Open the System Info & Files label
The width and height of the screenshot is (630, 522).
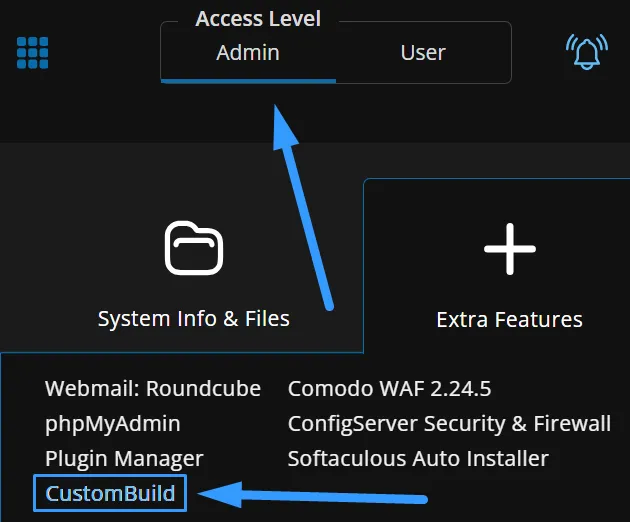194,319
